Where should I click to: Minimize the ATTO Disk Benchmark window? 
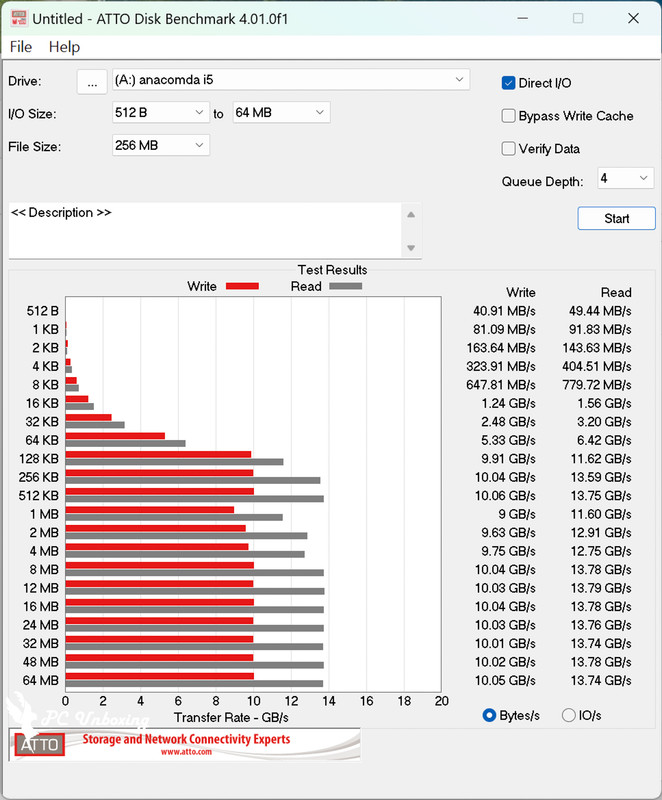pyautogui.click(x=522, y=18)
